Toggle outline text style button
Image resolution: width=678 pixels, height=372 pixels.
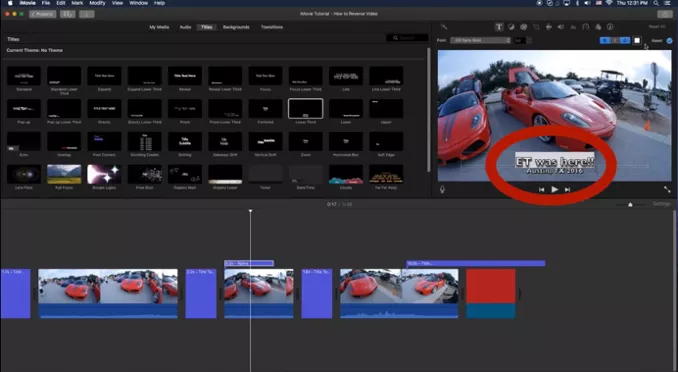pos(625,40)
